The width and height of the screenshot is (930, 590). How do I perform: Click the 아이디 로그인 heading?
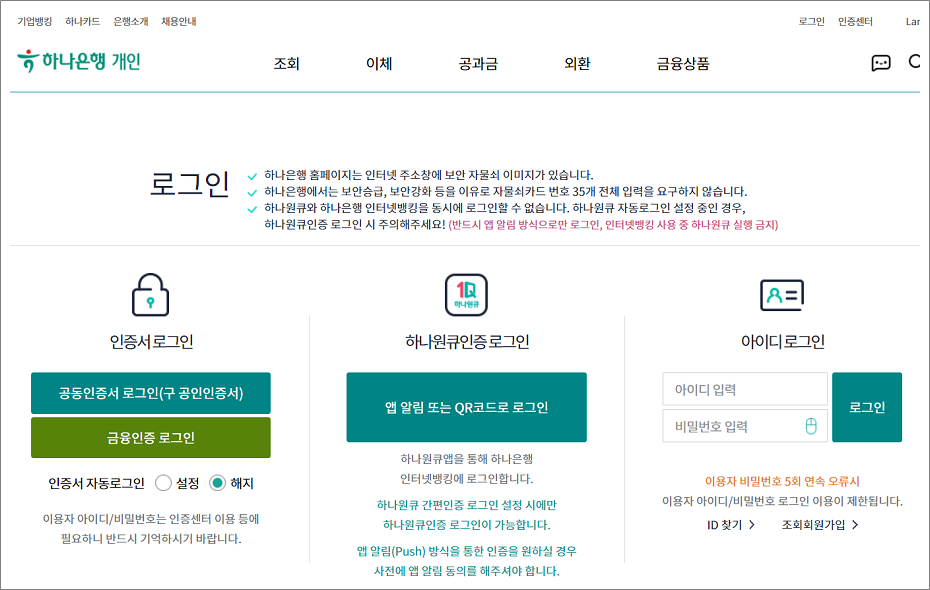782,342
